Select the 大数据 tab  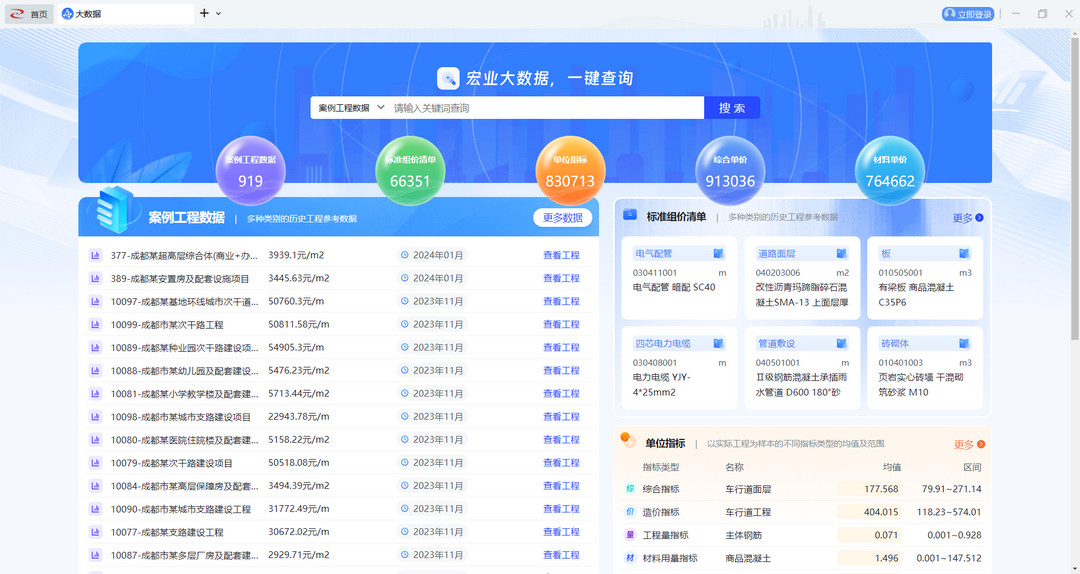[x=124, y=14]
